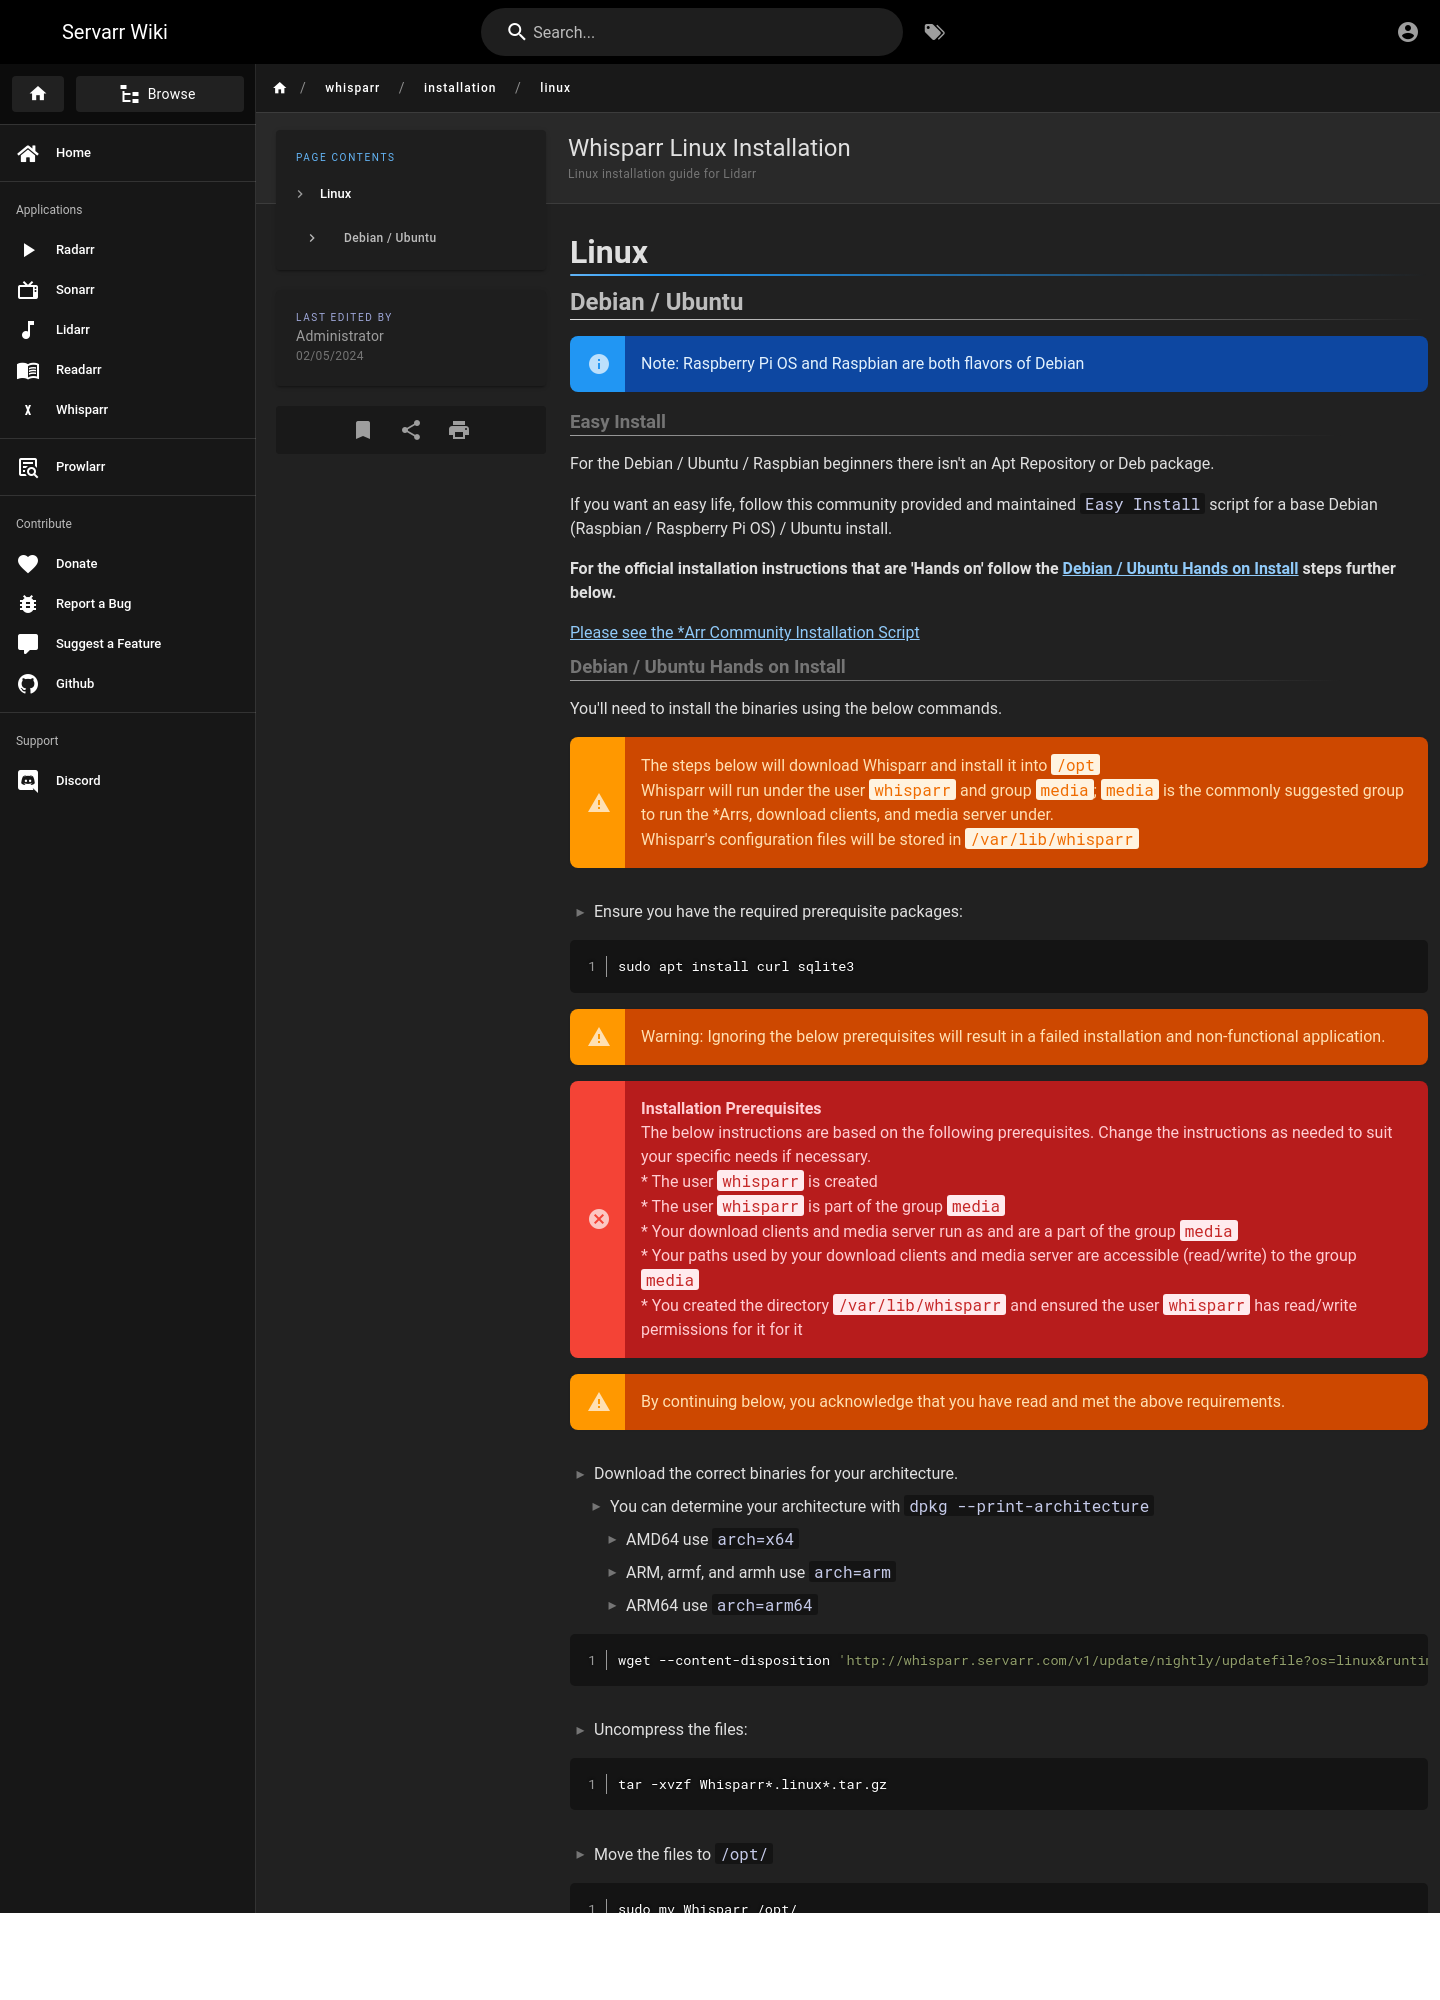Screen dimensions: 1440x2000
Task: Click the breadcrumb home icon
Action: (280, 88)
